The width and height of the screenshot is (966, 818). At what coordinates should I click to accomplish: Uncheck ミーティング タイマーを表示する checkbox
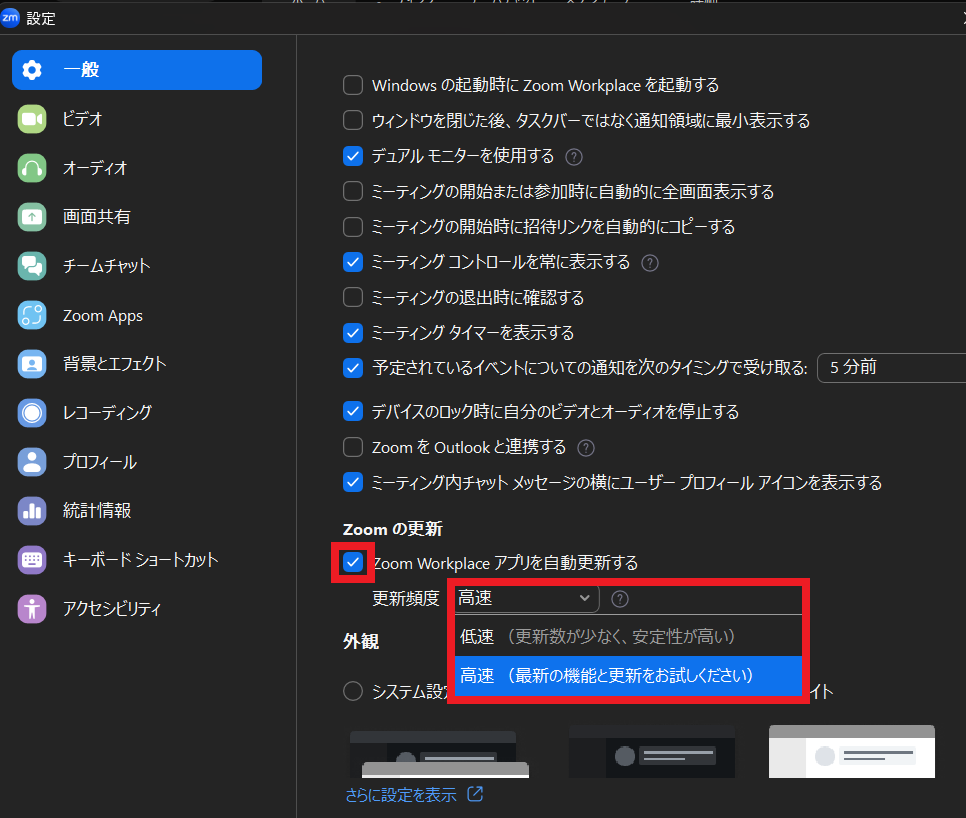point(353,332)
